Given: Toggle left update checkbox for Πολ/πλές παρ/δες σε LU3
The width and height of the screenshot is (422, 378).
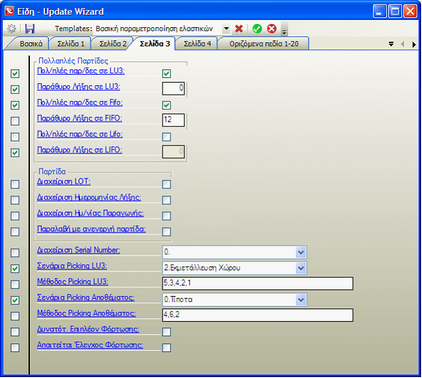Looking at the screenshot, I should pos(15,73).
